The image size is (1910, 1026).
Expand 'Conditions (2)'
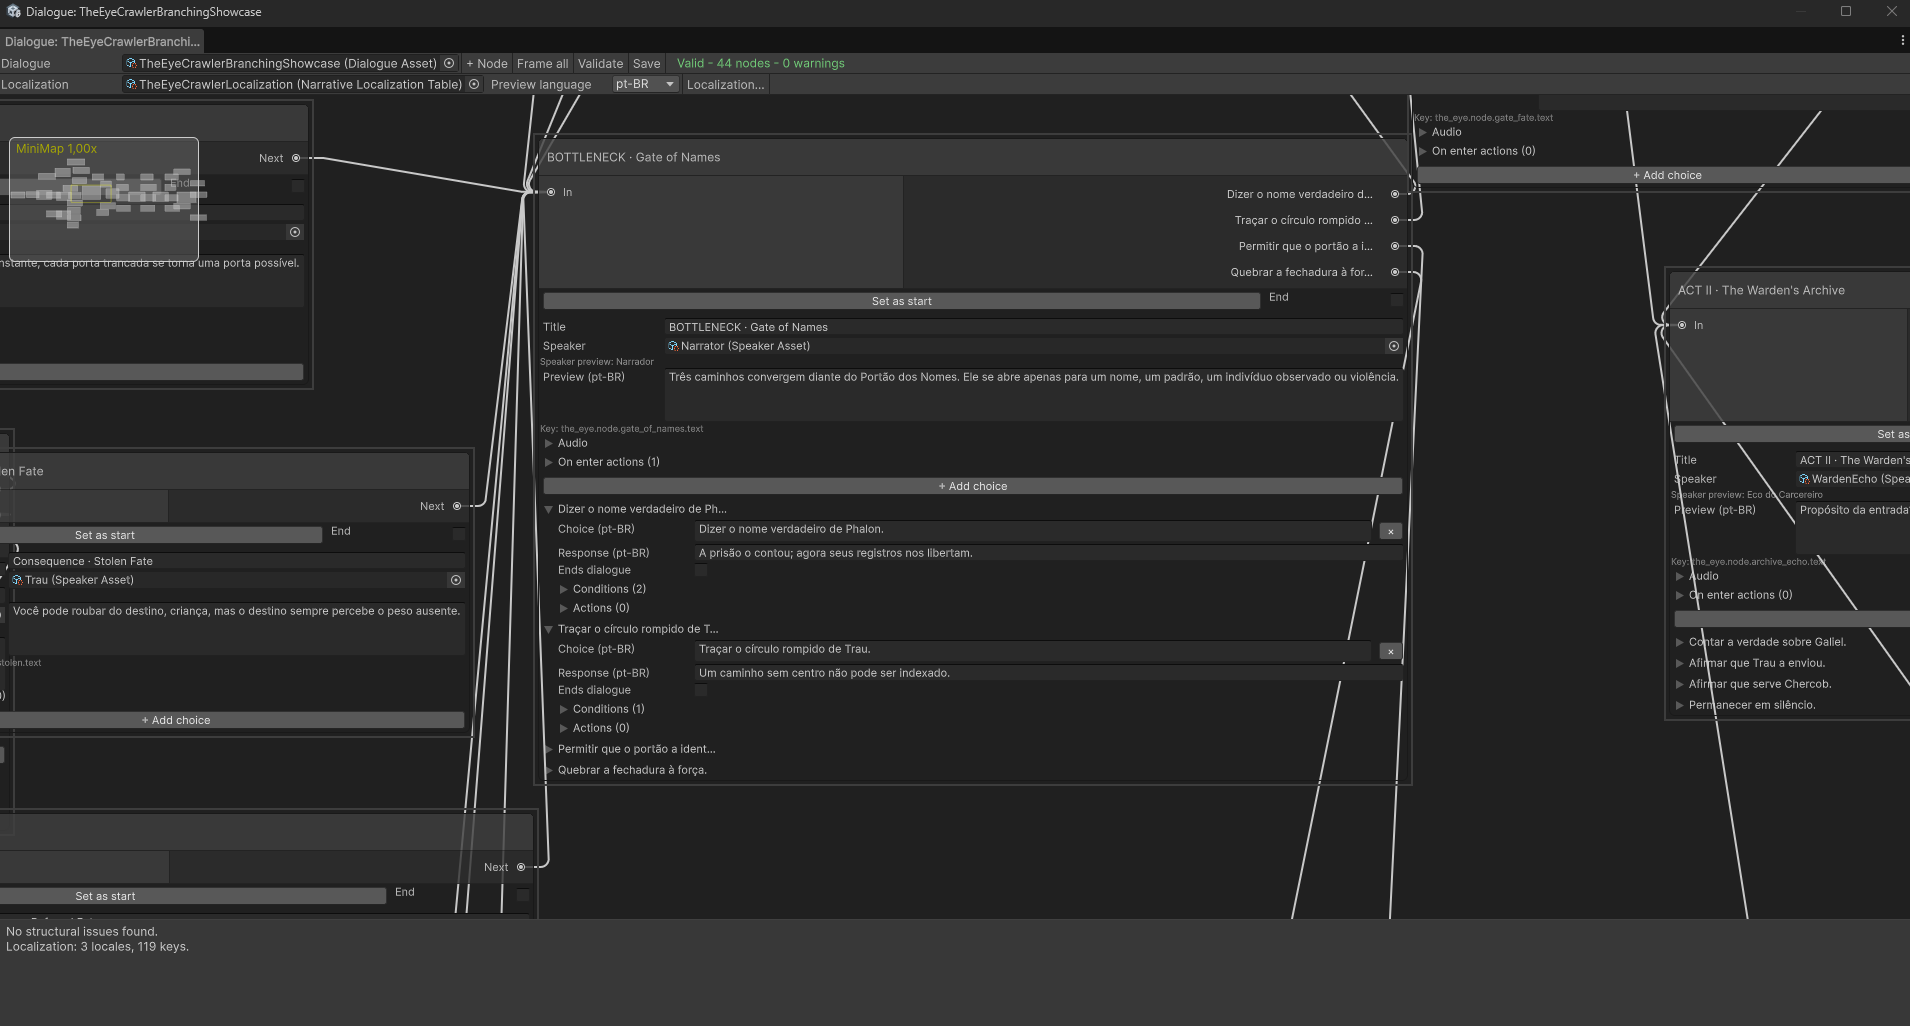[x=563, y=589]
